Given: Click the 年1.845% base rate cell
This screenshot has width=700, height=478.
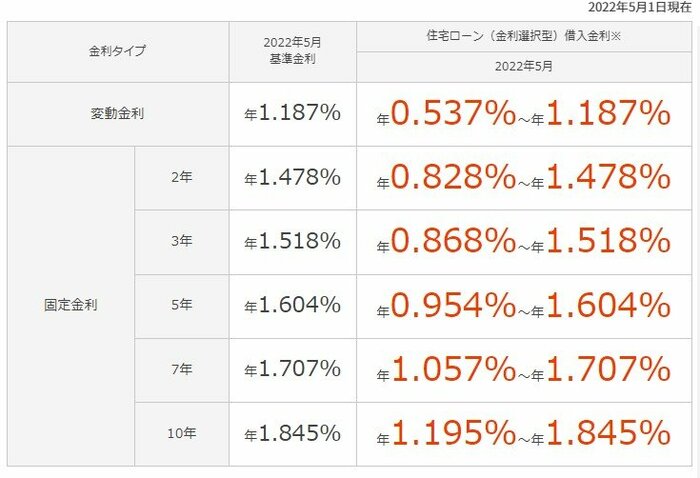Looking at the screenshot, I should pos(292,434).
